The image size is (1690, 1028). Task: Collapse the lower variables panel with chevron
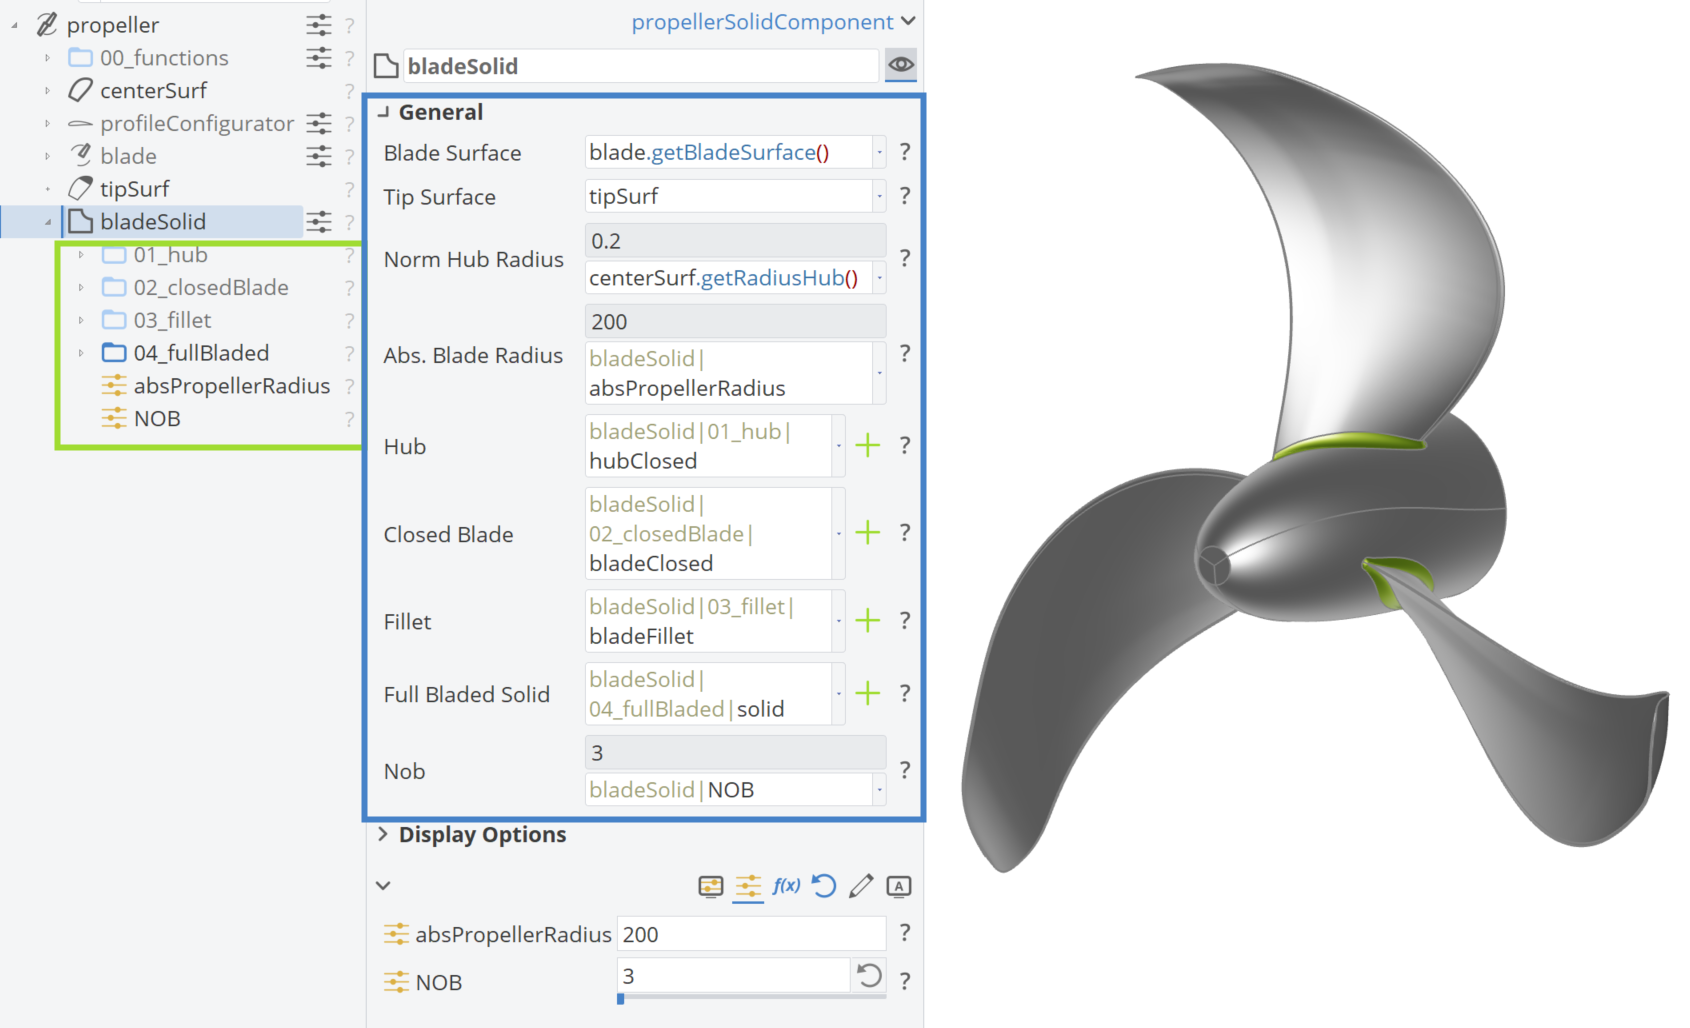[383, 885]
